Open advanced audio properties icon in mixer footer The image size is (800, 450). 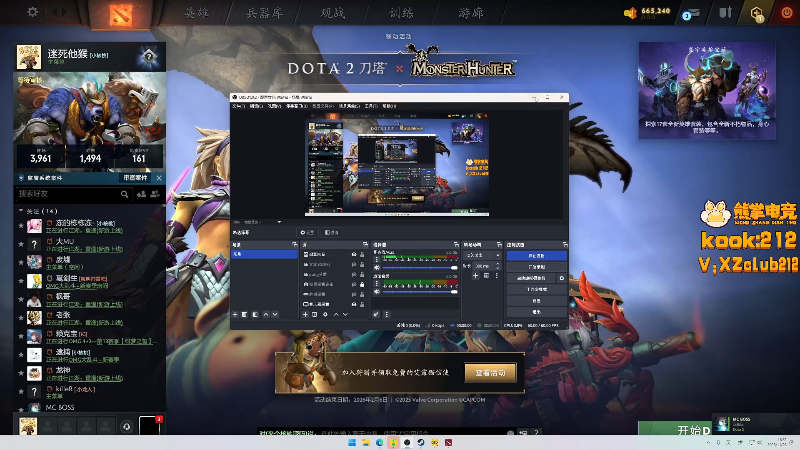[376, 315]
